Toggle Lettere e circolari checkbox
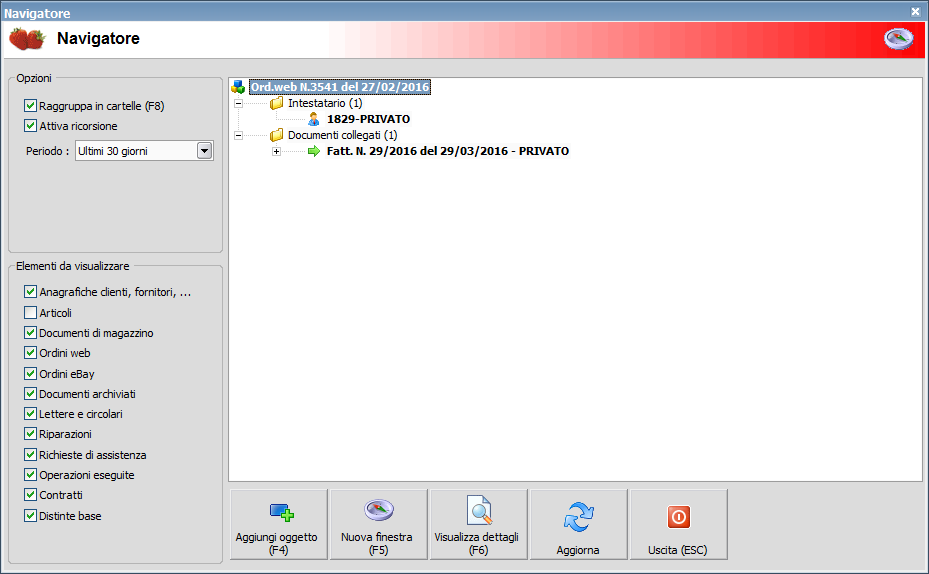 tap(30, 413)
